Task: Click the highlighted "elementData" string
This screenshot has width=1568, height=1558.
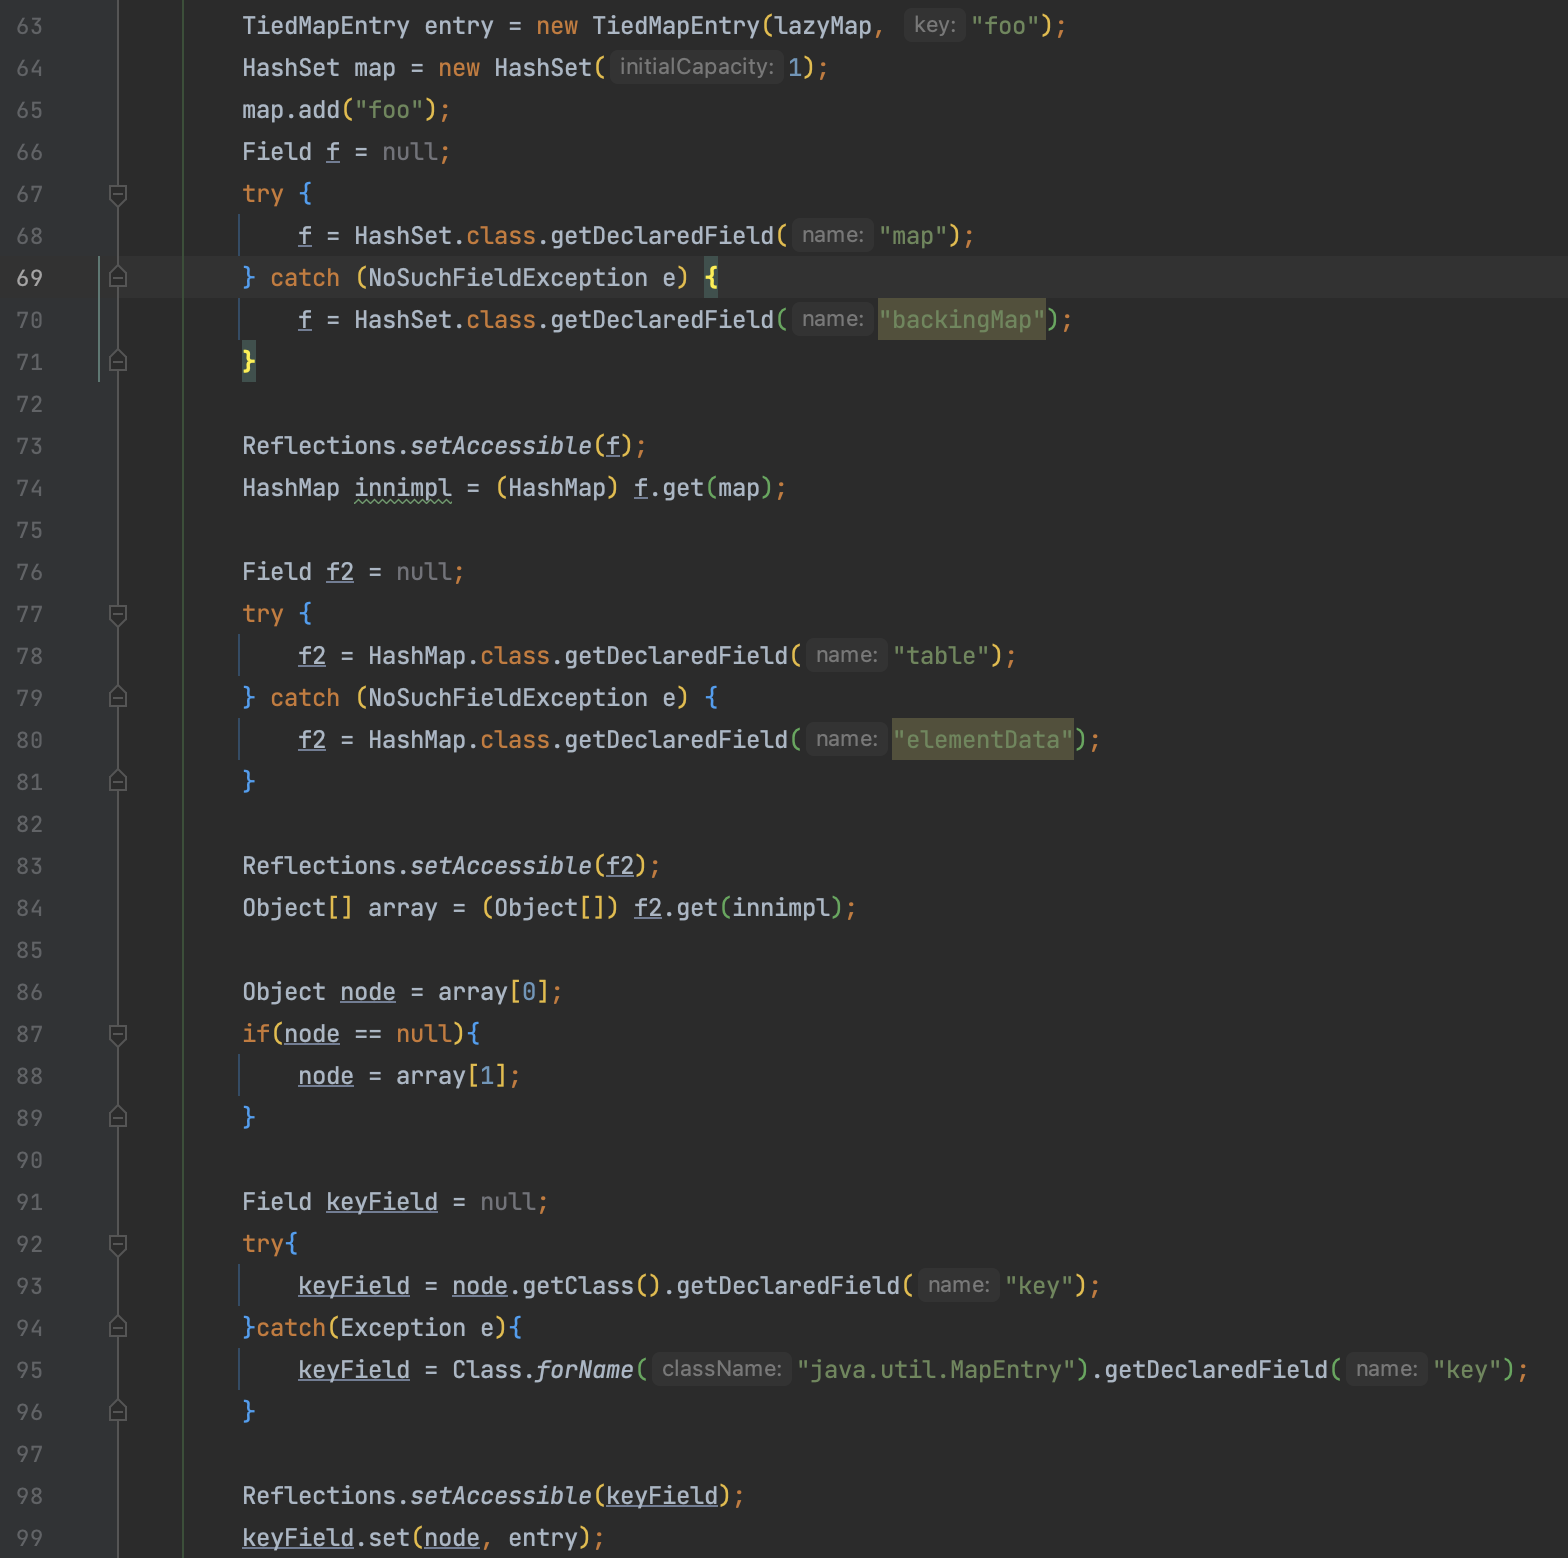Action: 982,740
